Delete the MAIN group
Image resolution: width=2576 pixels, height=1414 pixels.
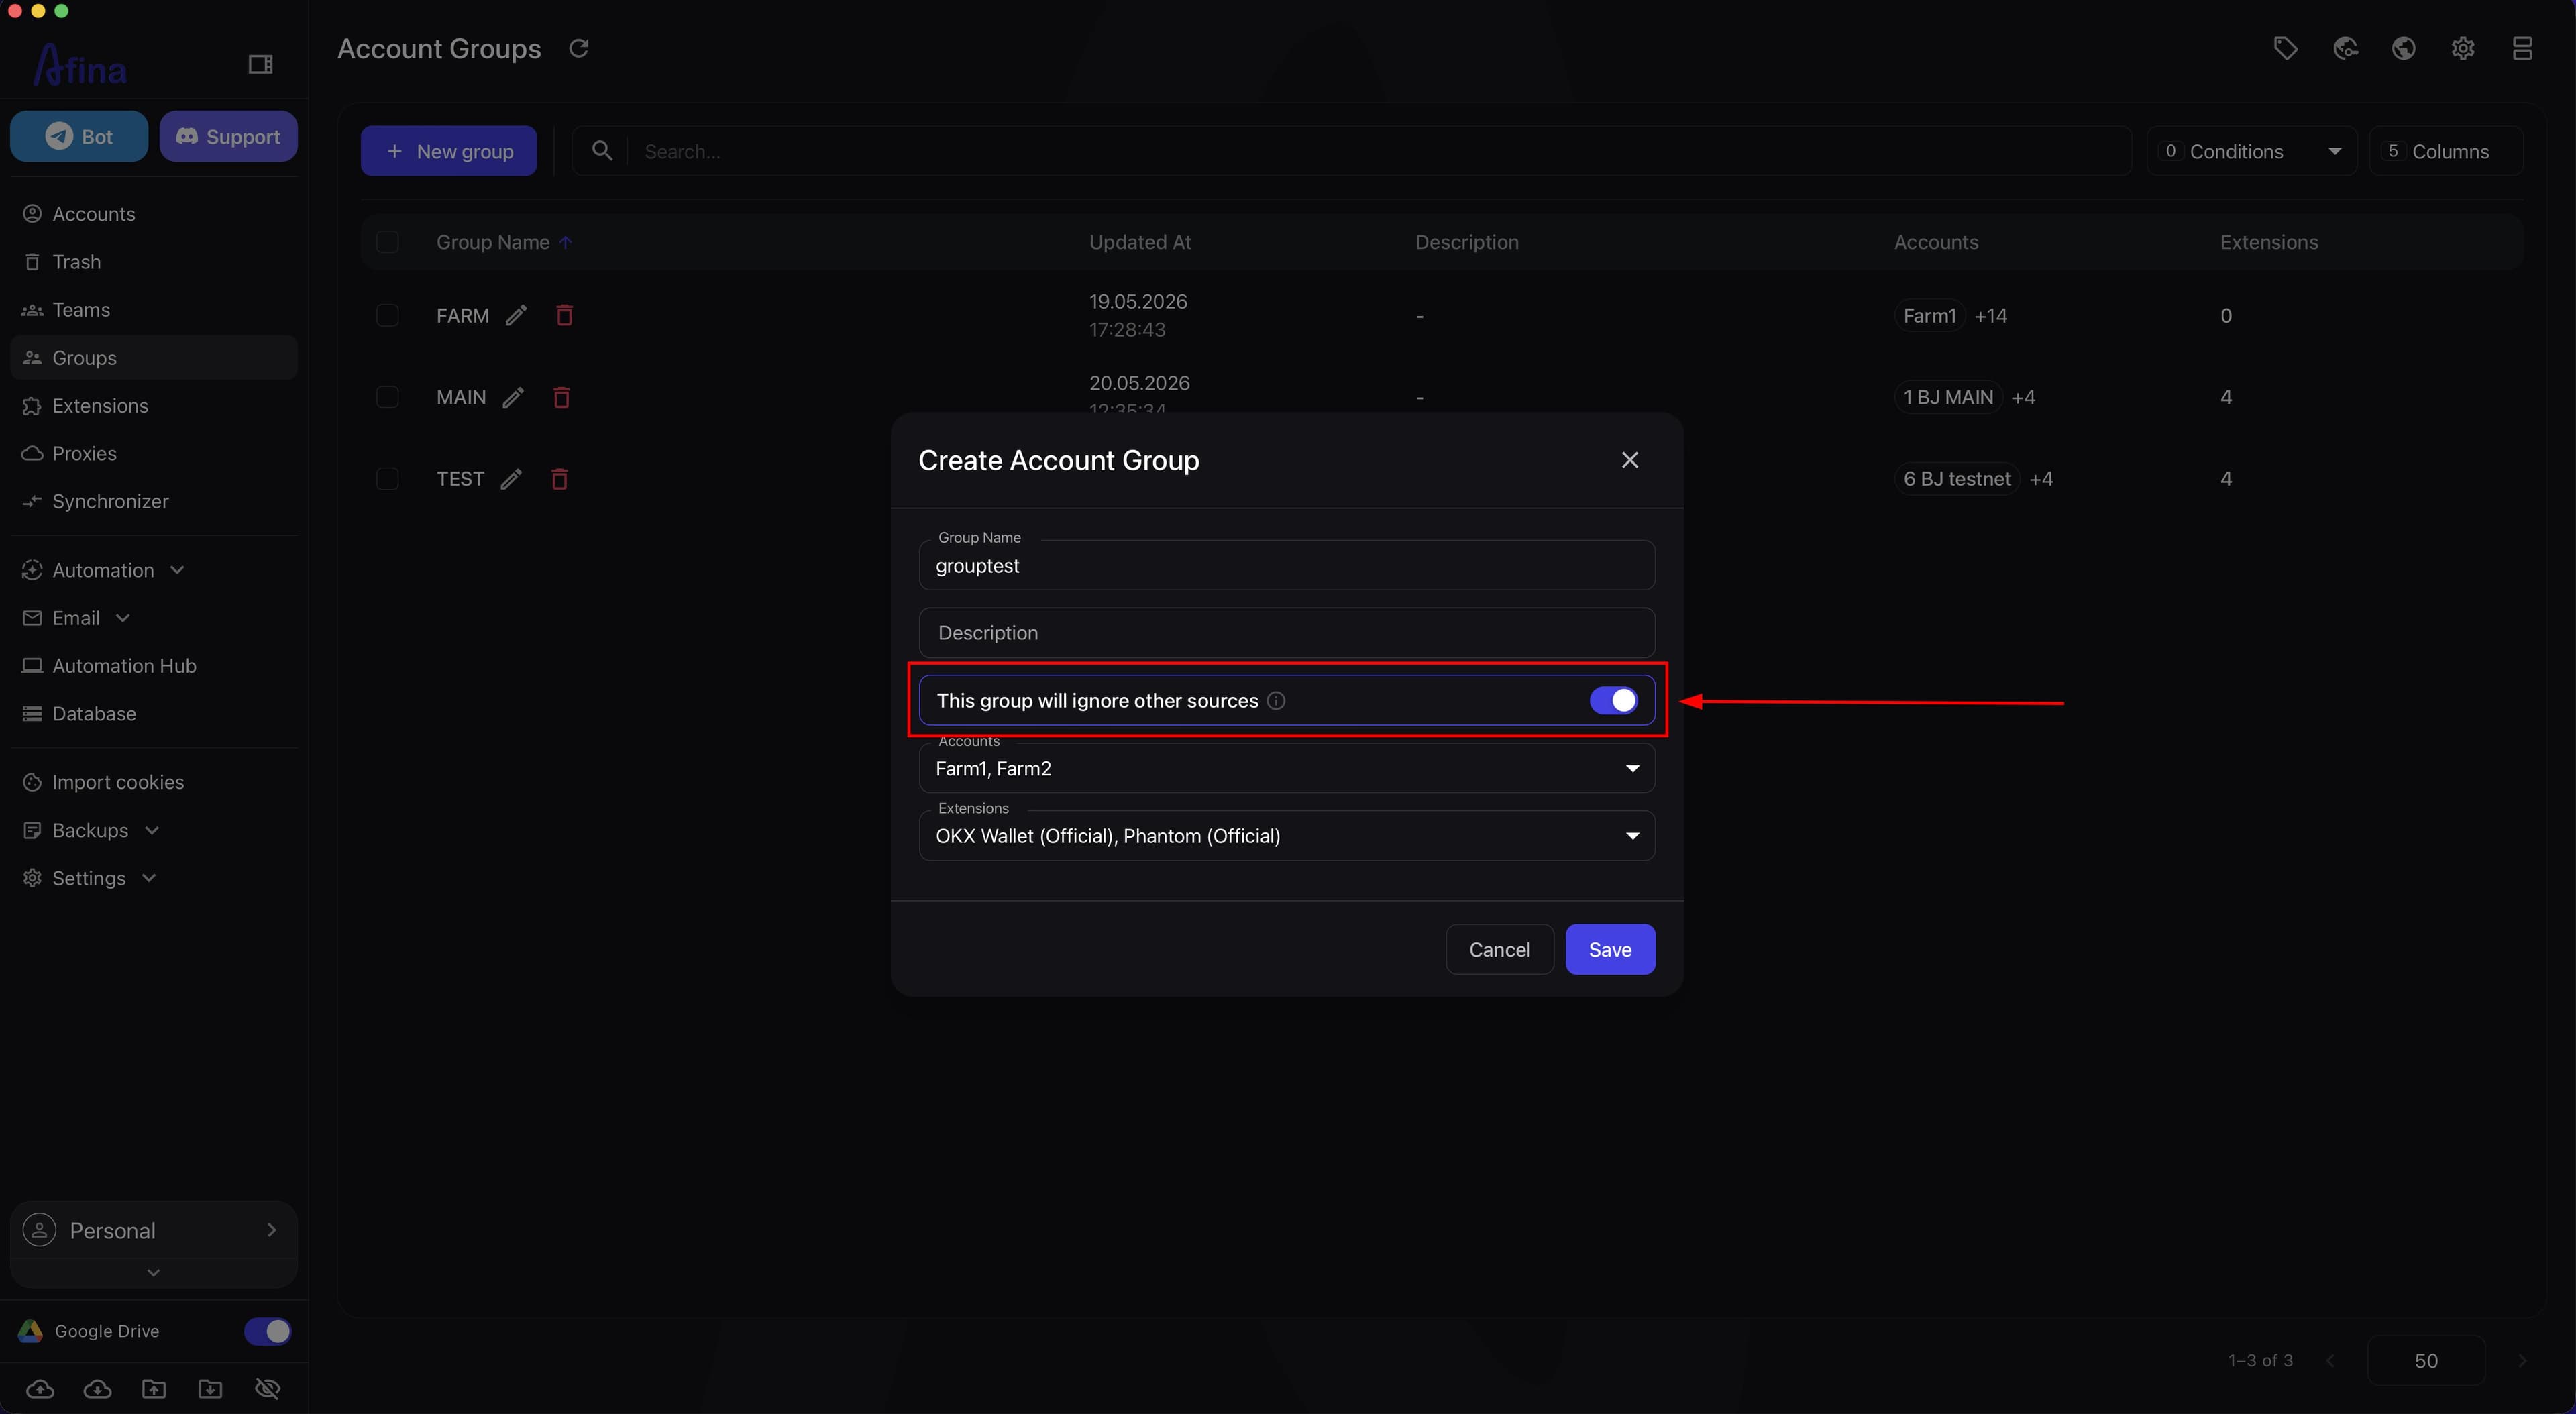(x=561, y=397)
